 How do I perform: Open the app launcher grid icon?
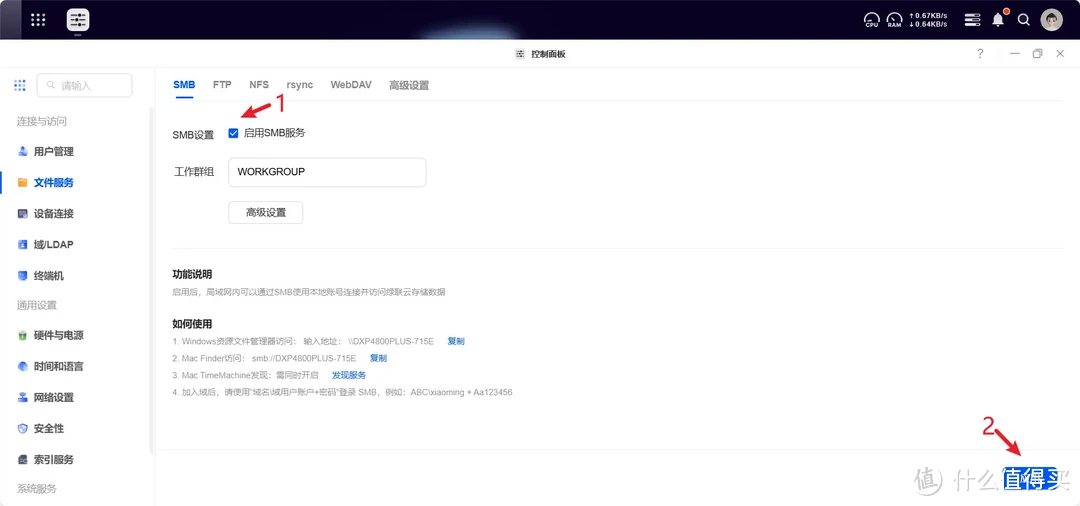[x=38, y=19]
